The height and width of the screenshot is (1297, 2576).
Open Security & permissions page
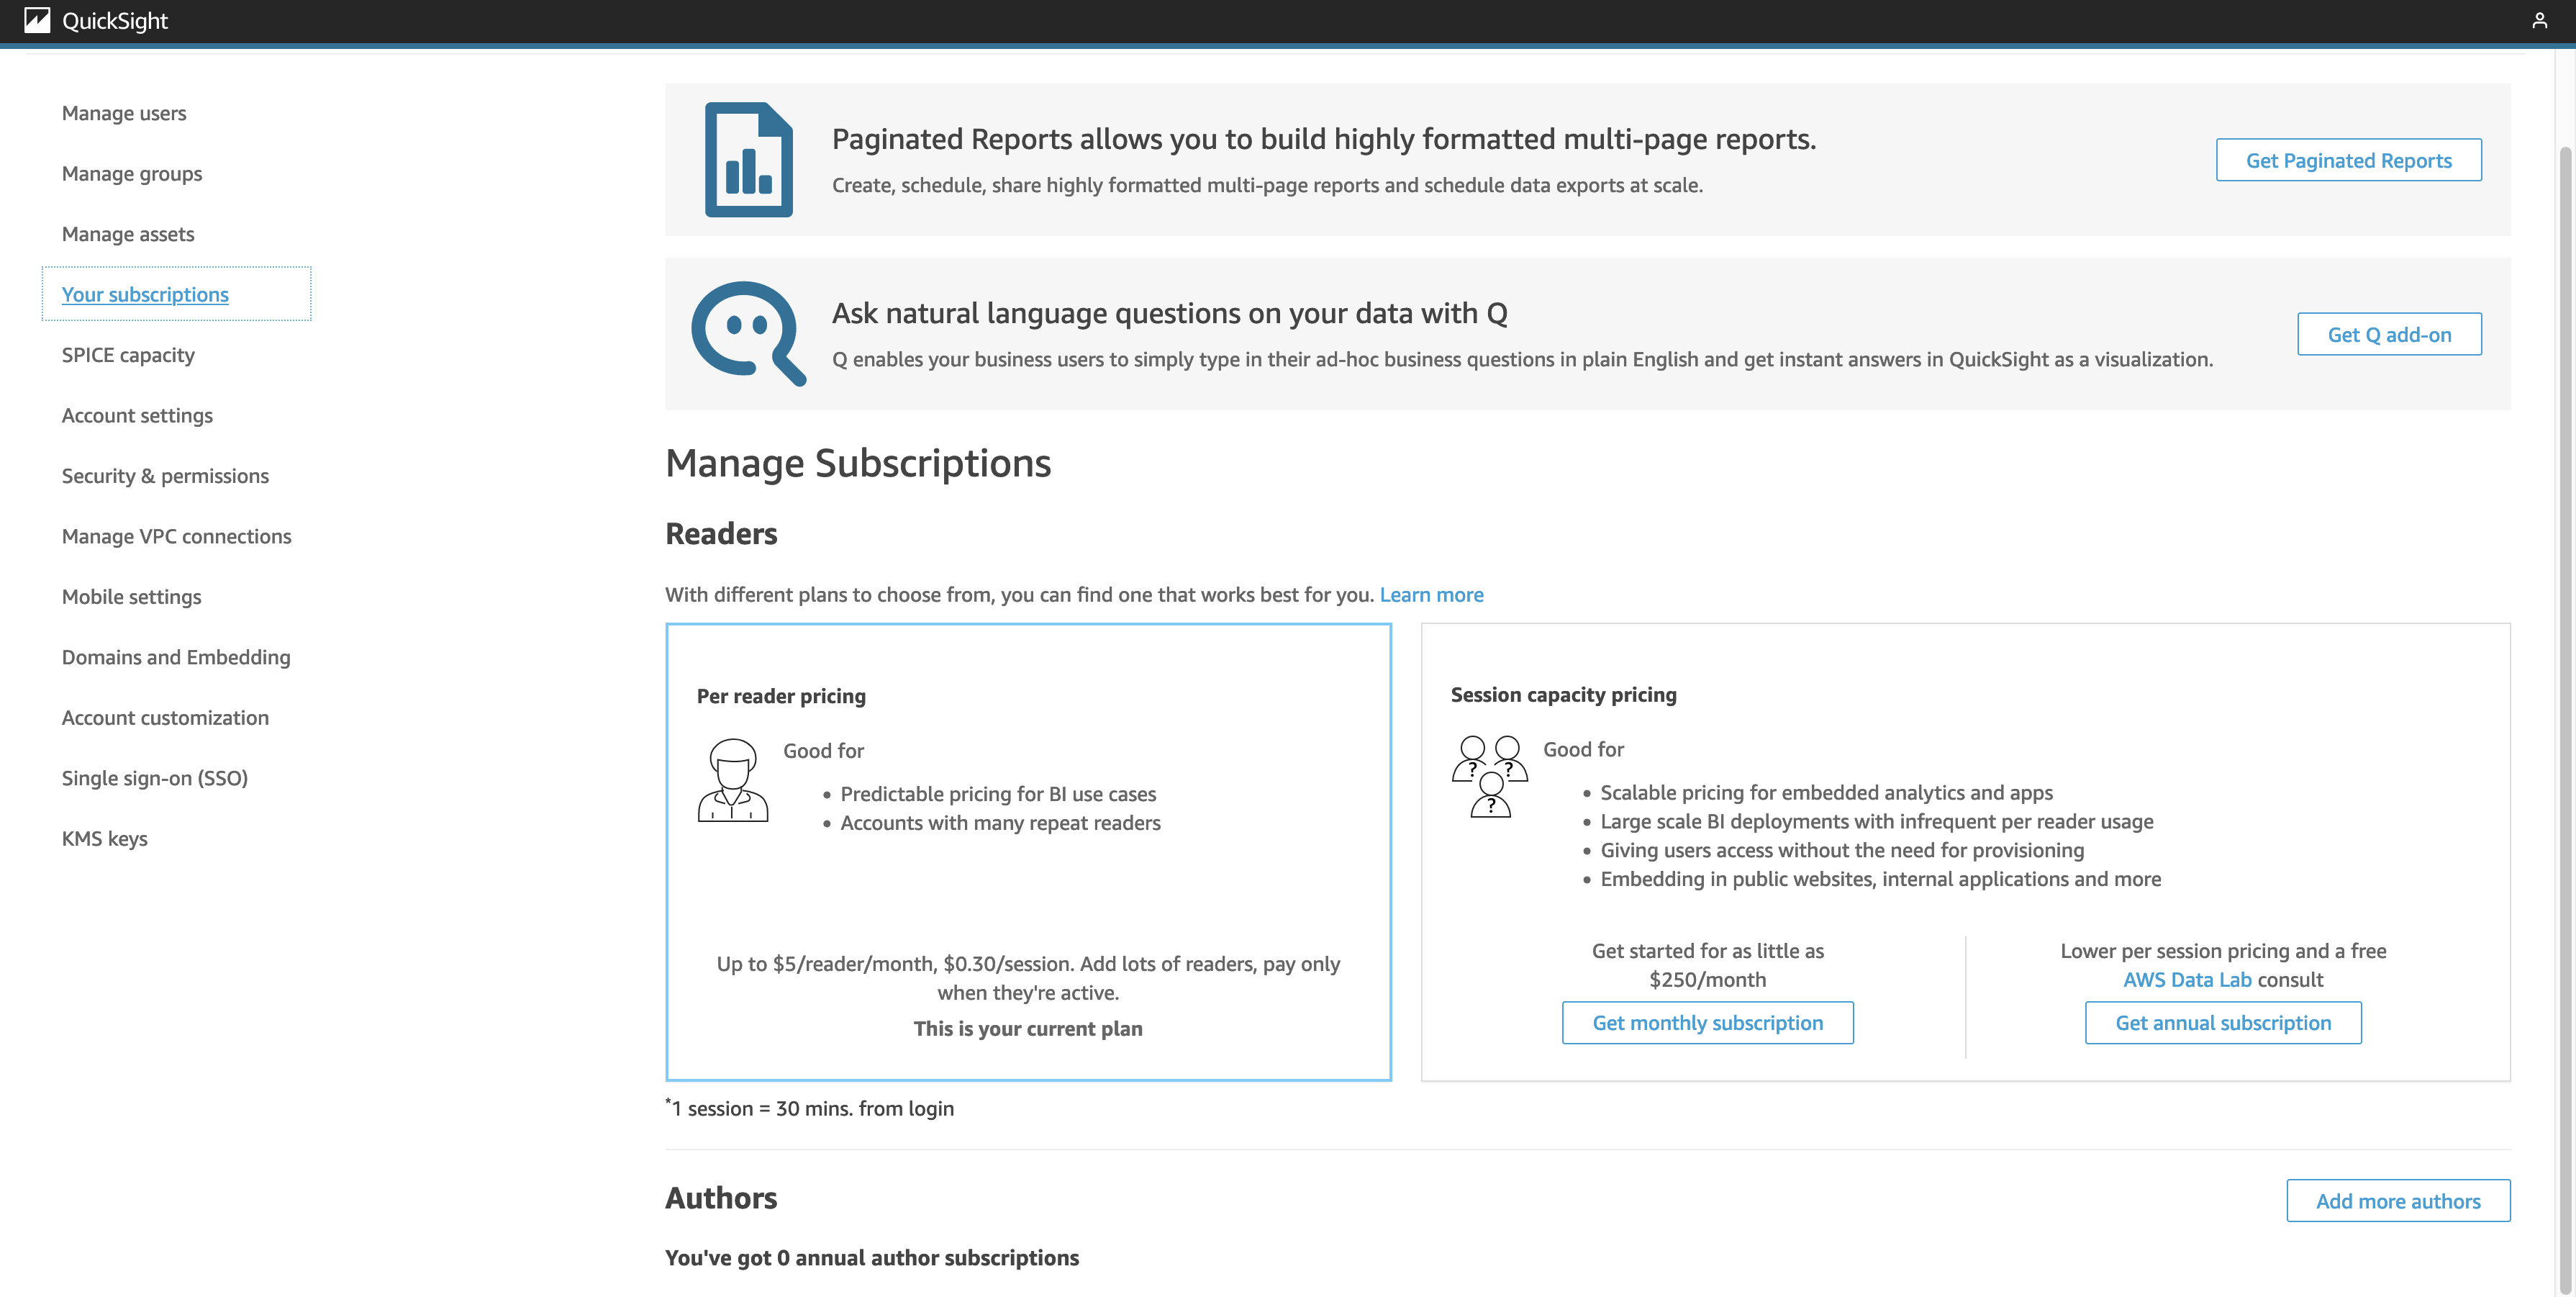[x=165, y=476]
